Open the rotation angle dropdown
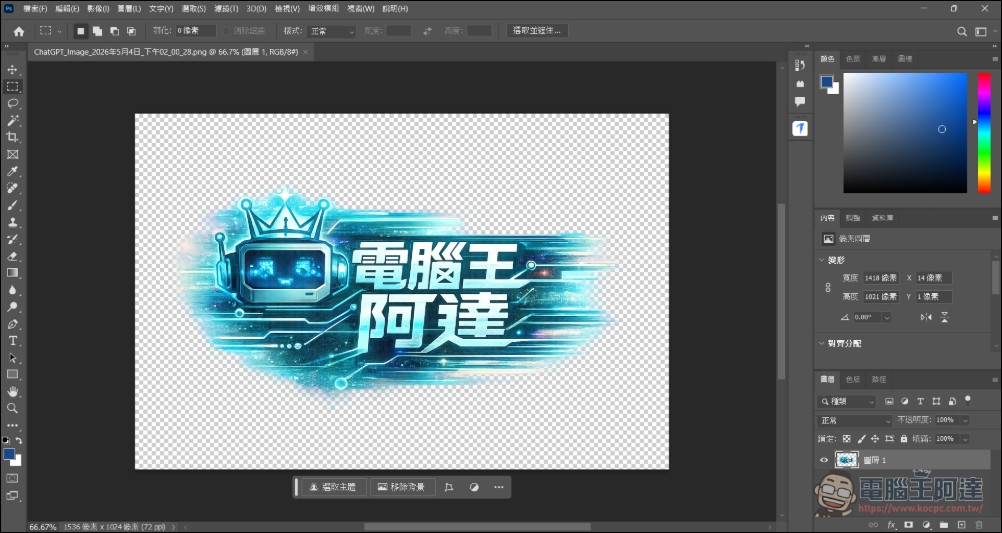Image resolution: width=1002 pixels, height=533 pixels. (887, 317)
